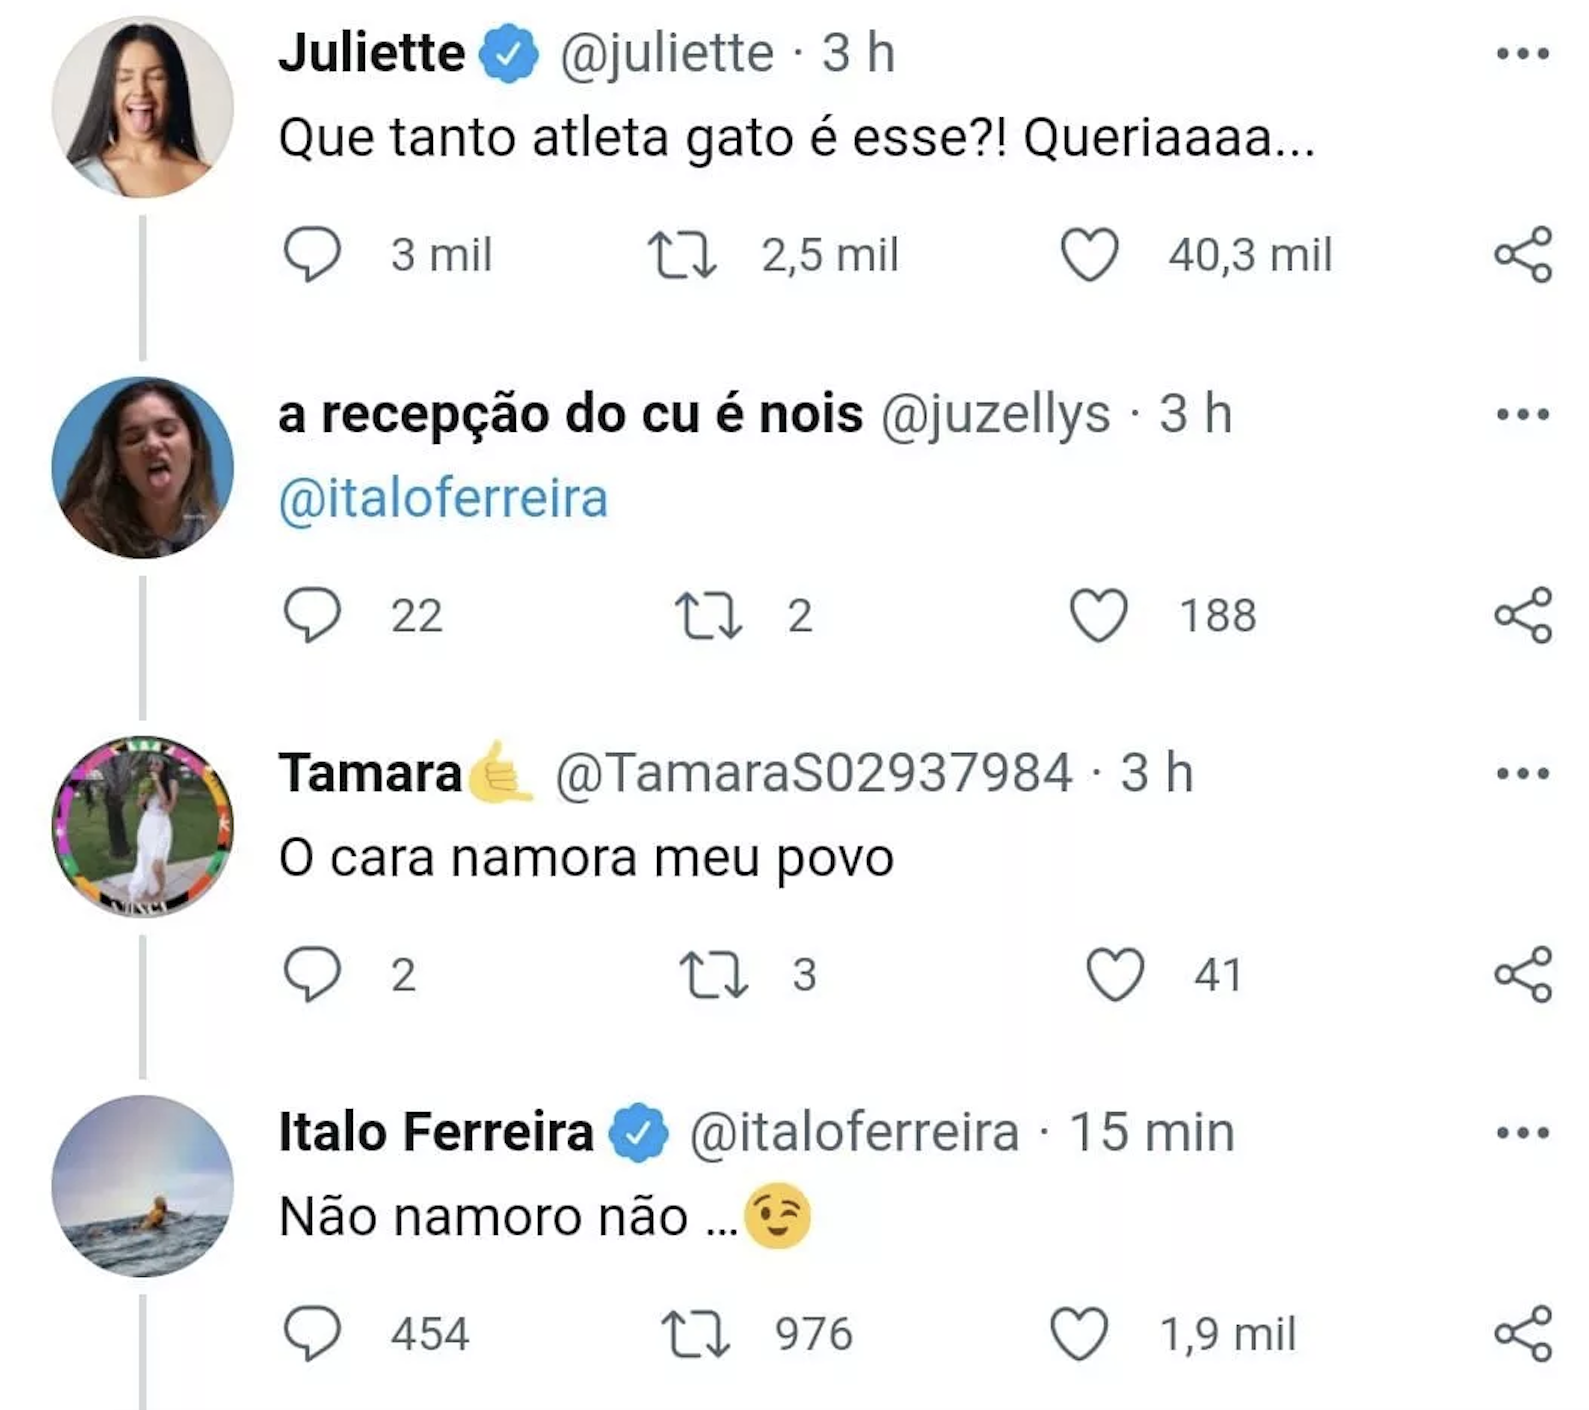Open the @italoferreira mention link
1589x1410 pixels.
pyautogui.click(x=443, y=499)
